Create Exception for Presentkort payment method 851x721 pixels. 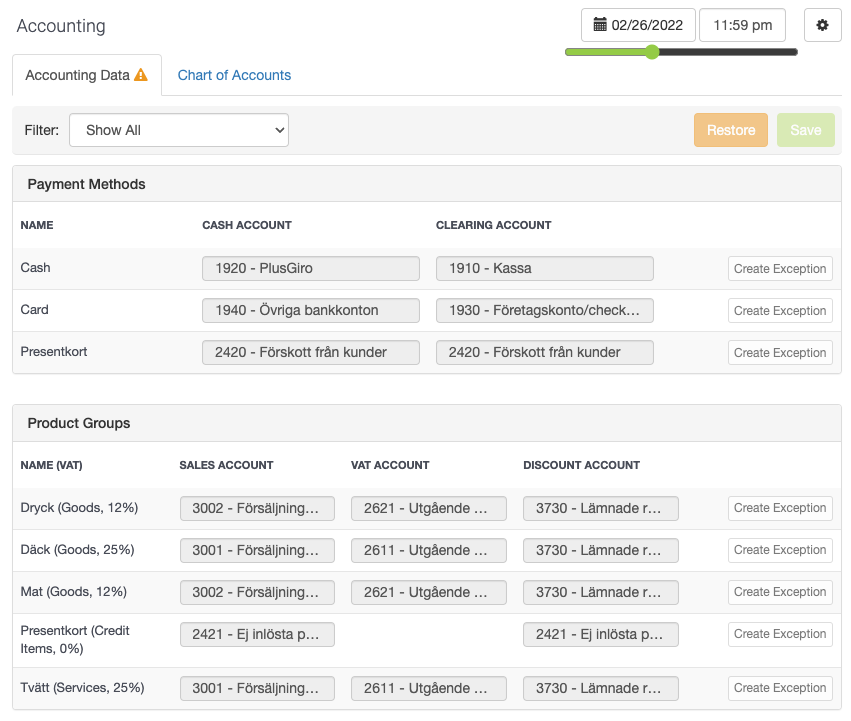(780, 353)
